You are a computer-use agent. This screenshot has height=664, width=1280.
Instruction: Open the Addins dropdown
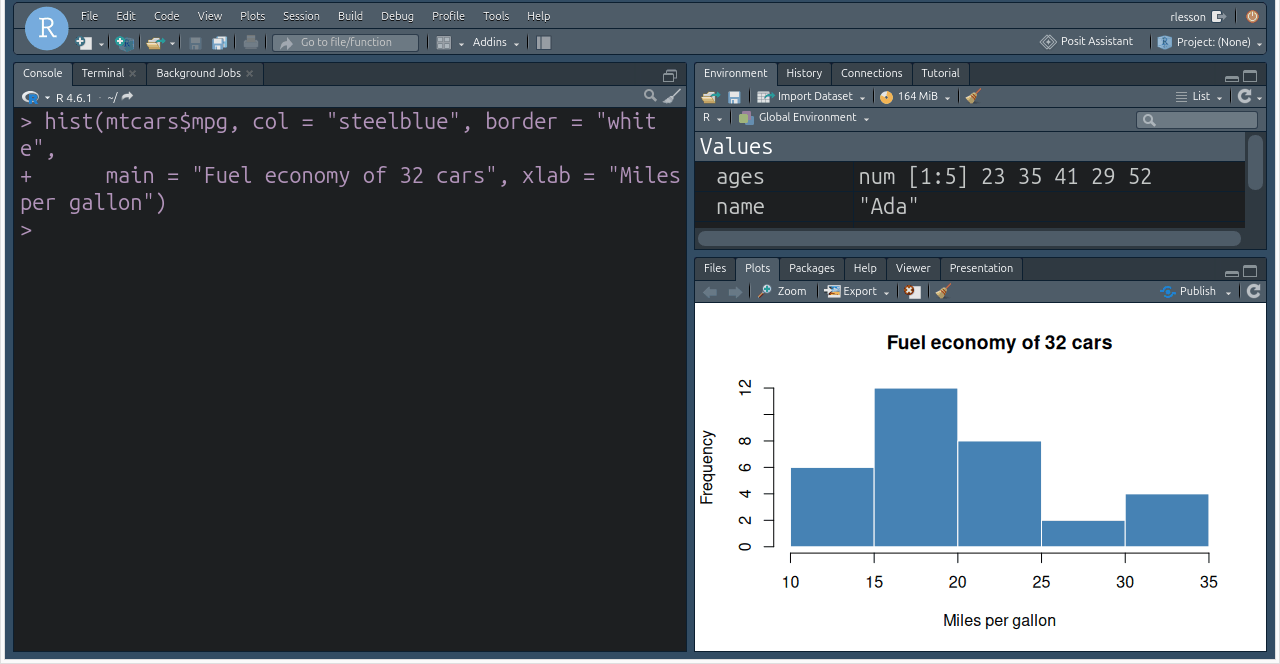(496, 42)
